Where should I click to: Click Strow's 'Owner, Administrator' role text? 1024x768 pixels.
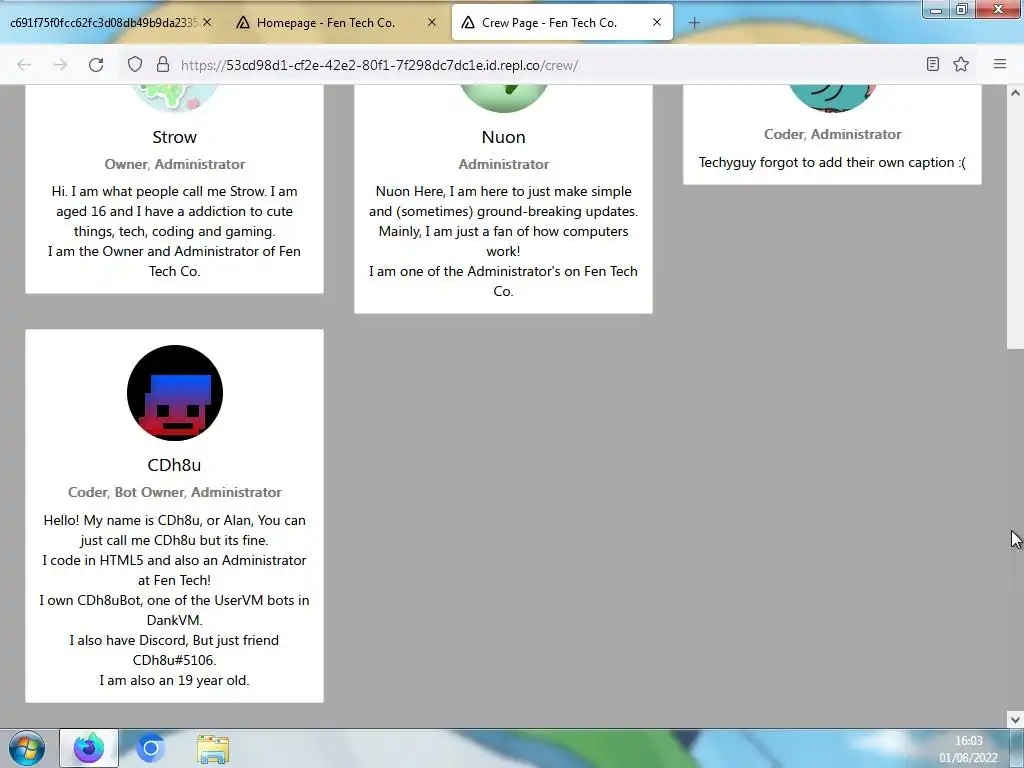coord(174,165)
